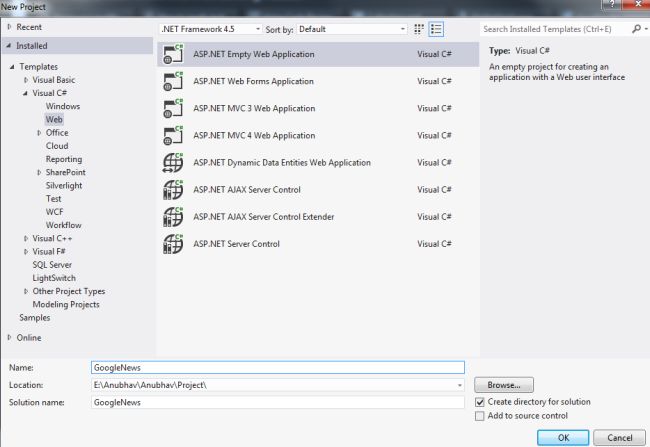
Task: Click the Search Installed Templates box
Action: pyautogui.click(x=555, y=29)
